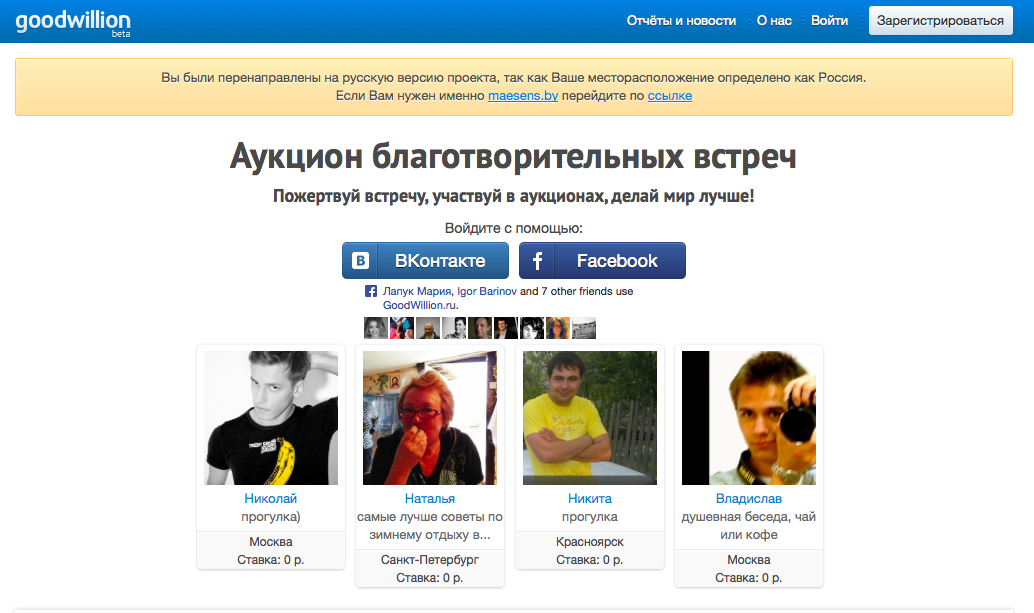Follow the ссылке link in the notice
The image size is (1034, 613).
[x=669, y=96]
